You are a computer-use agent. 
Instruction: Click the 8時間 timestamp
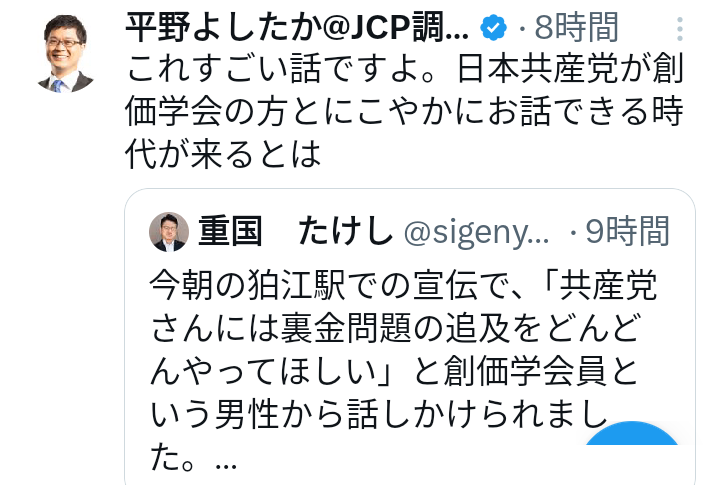click(x=576, y=27)
